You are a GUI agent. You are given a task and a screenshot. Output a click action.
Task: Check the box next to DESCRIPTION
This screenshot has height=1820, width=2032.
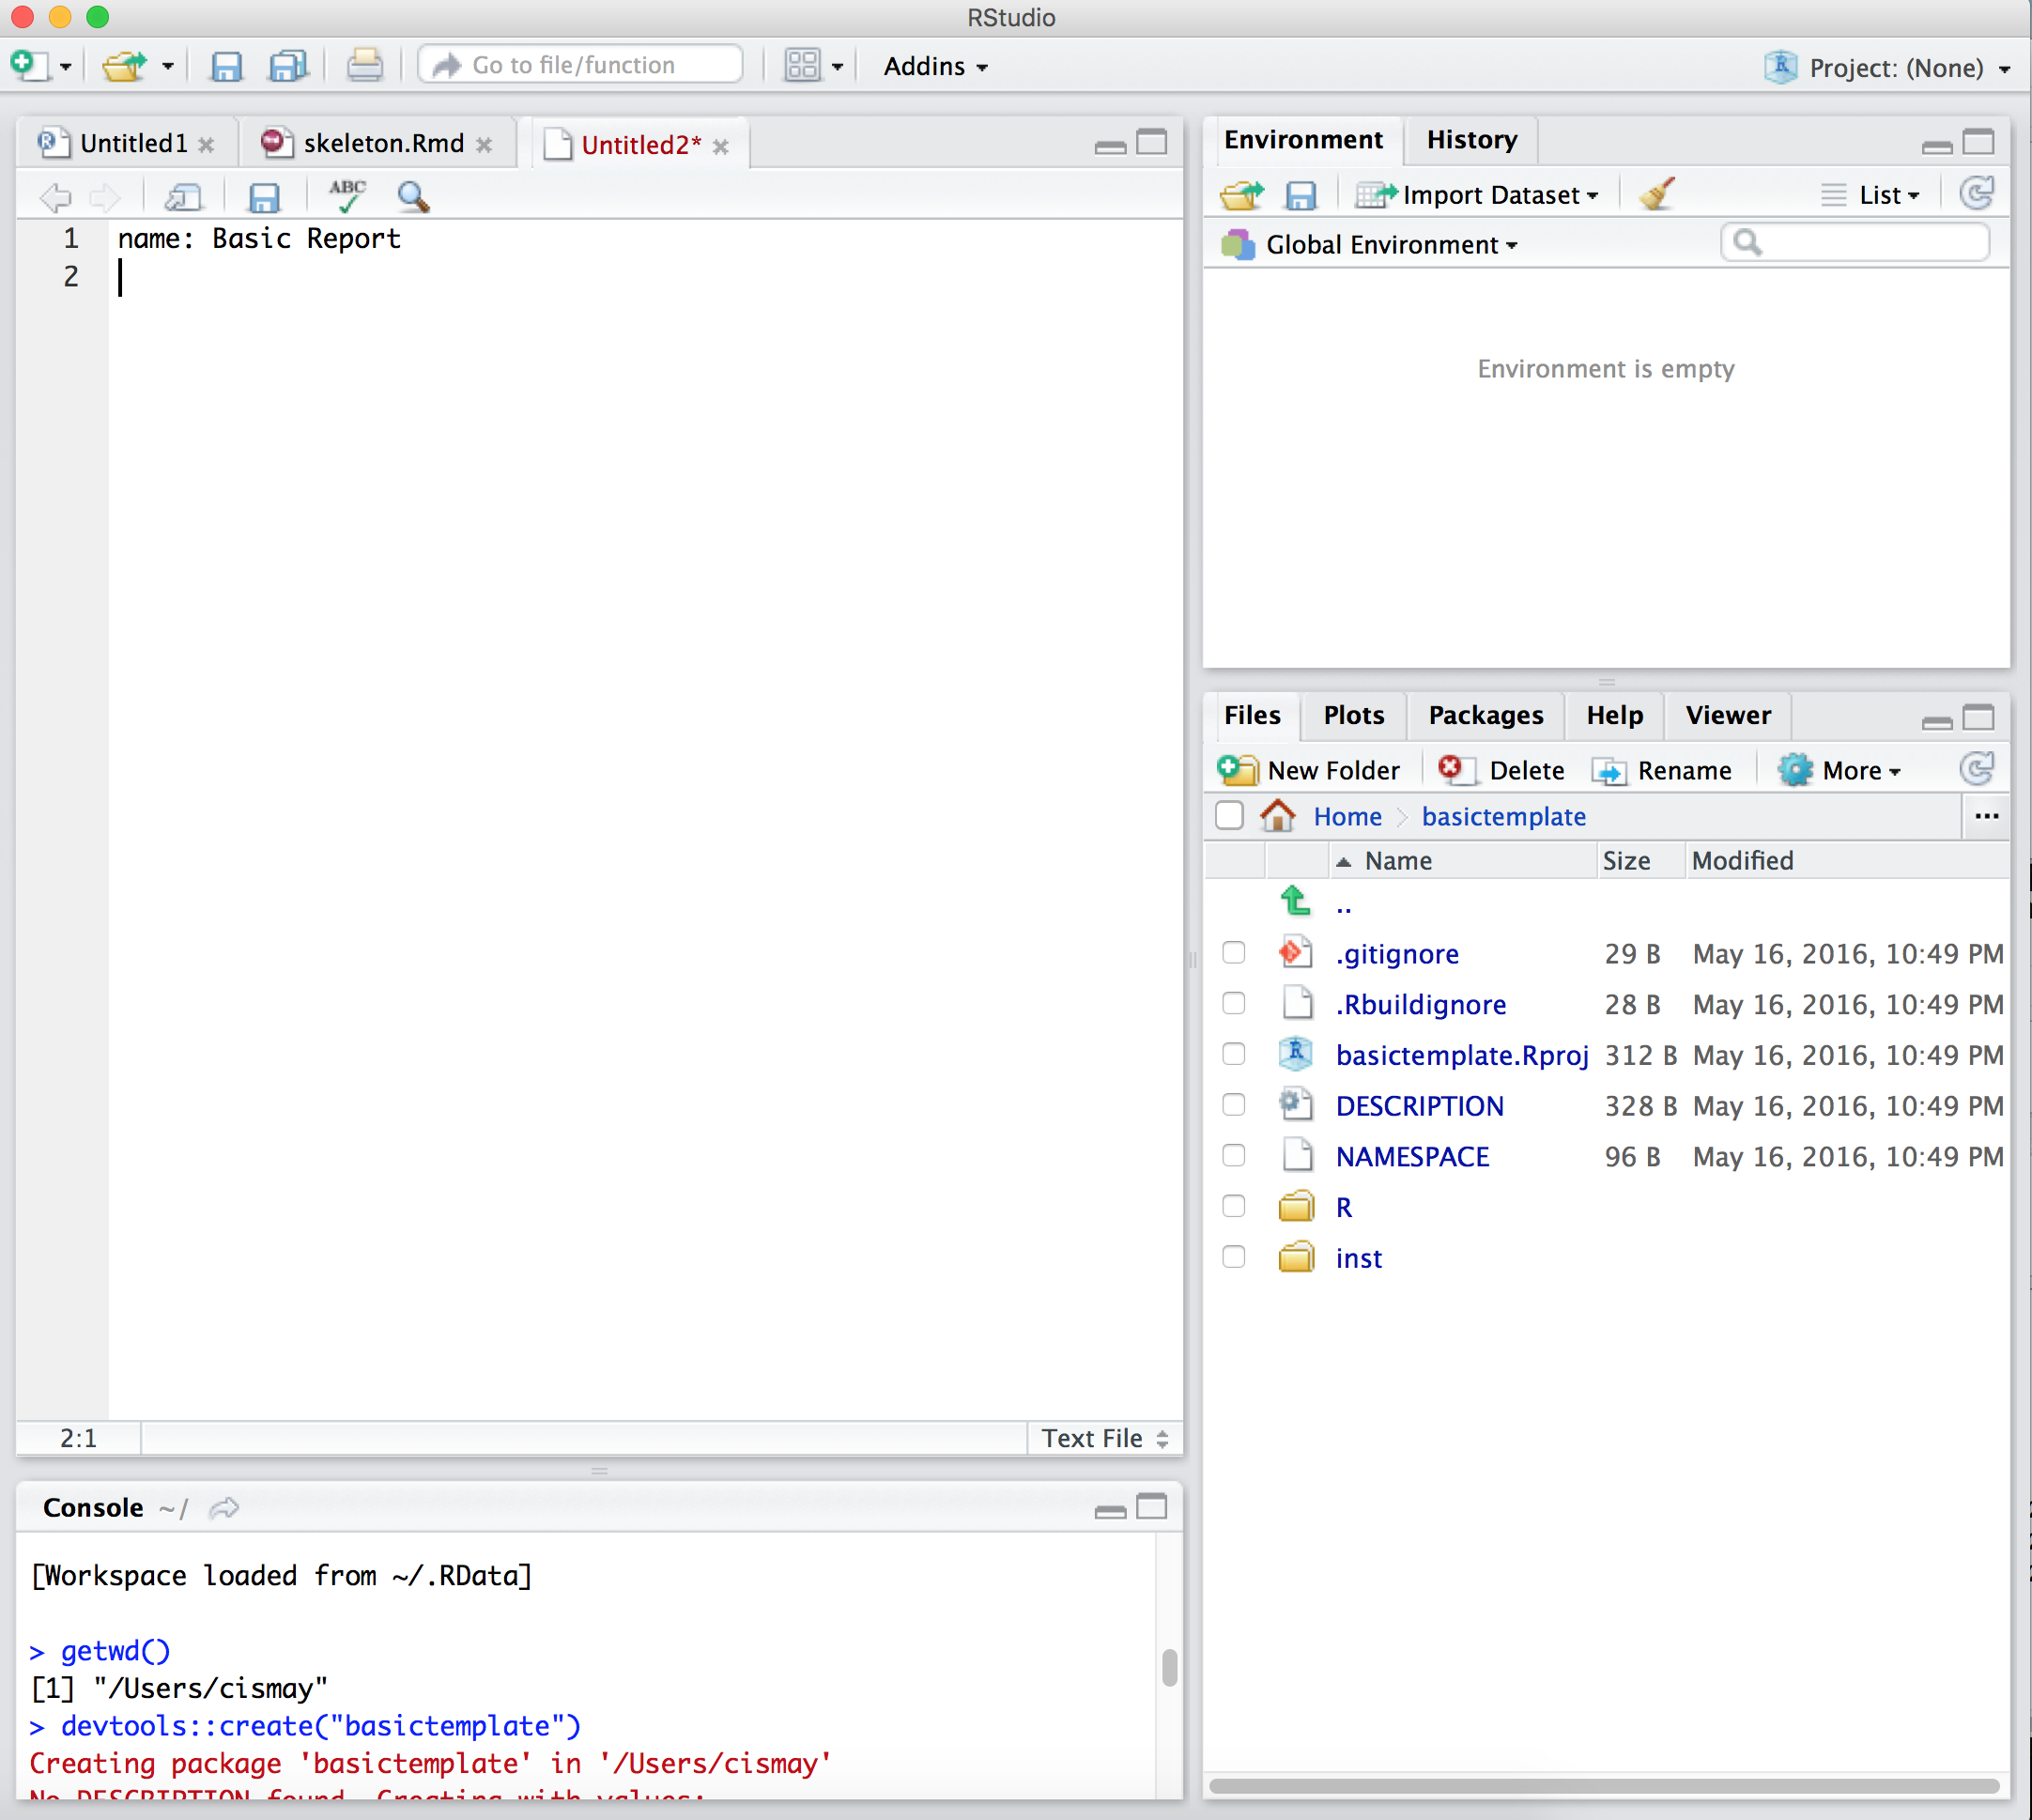1233,1104
